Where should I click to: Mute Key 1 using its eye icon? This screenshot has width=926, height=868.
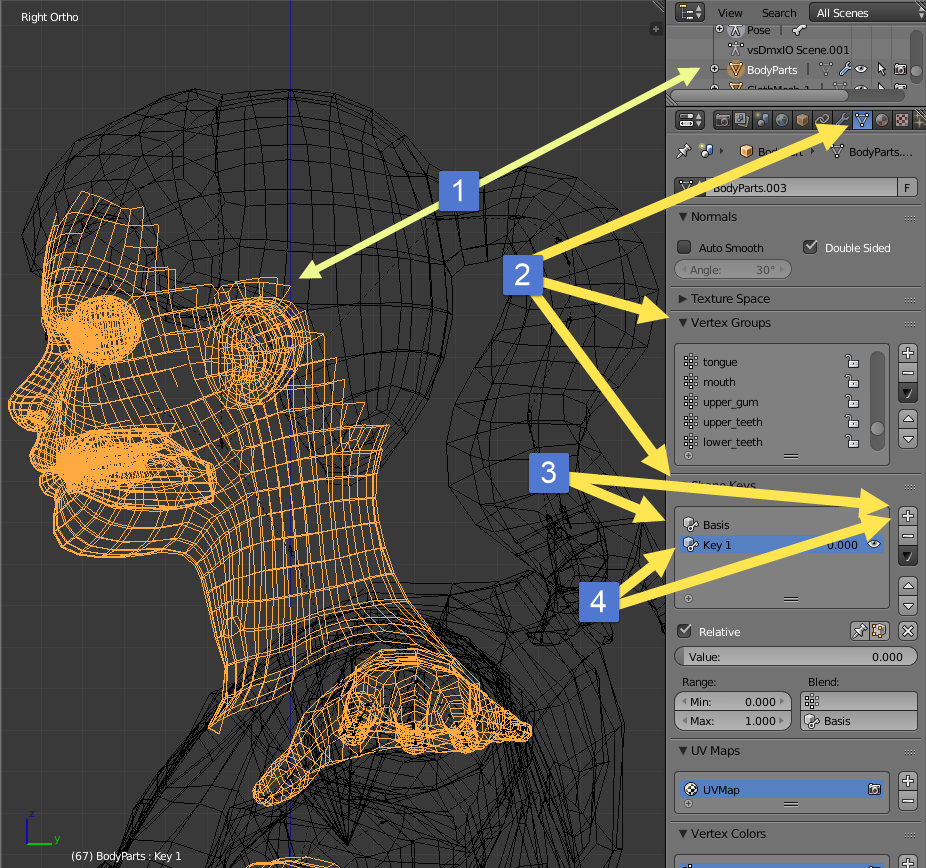[873, 545]
